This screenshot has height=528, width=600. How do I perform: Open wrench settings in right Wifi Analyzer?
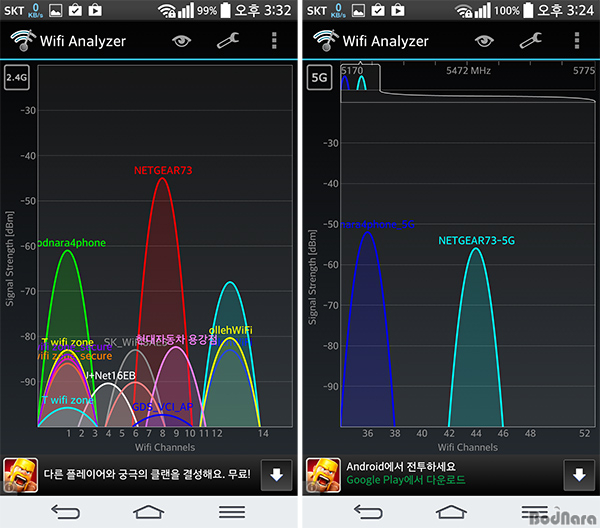(x=531, y=40)
